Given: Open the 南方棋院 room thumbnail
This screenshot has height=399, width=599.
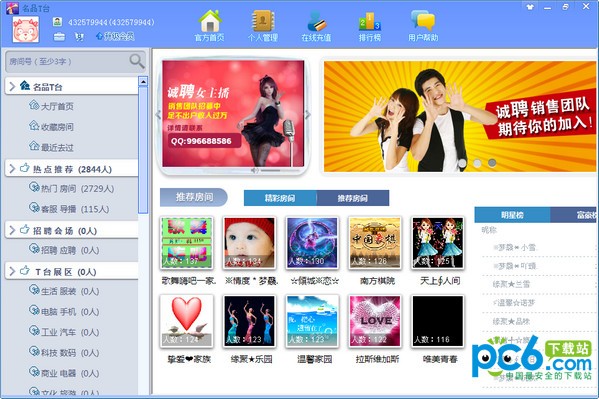Looking at the screenshot, I should point(375,243).
